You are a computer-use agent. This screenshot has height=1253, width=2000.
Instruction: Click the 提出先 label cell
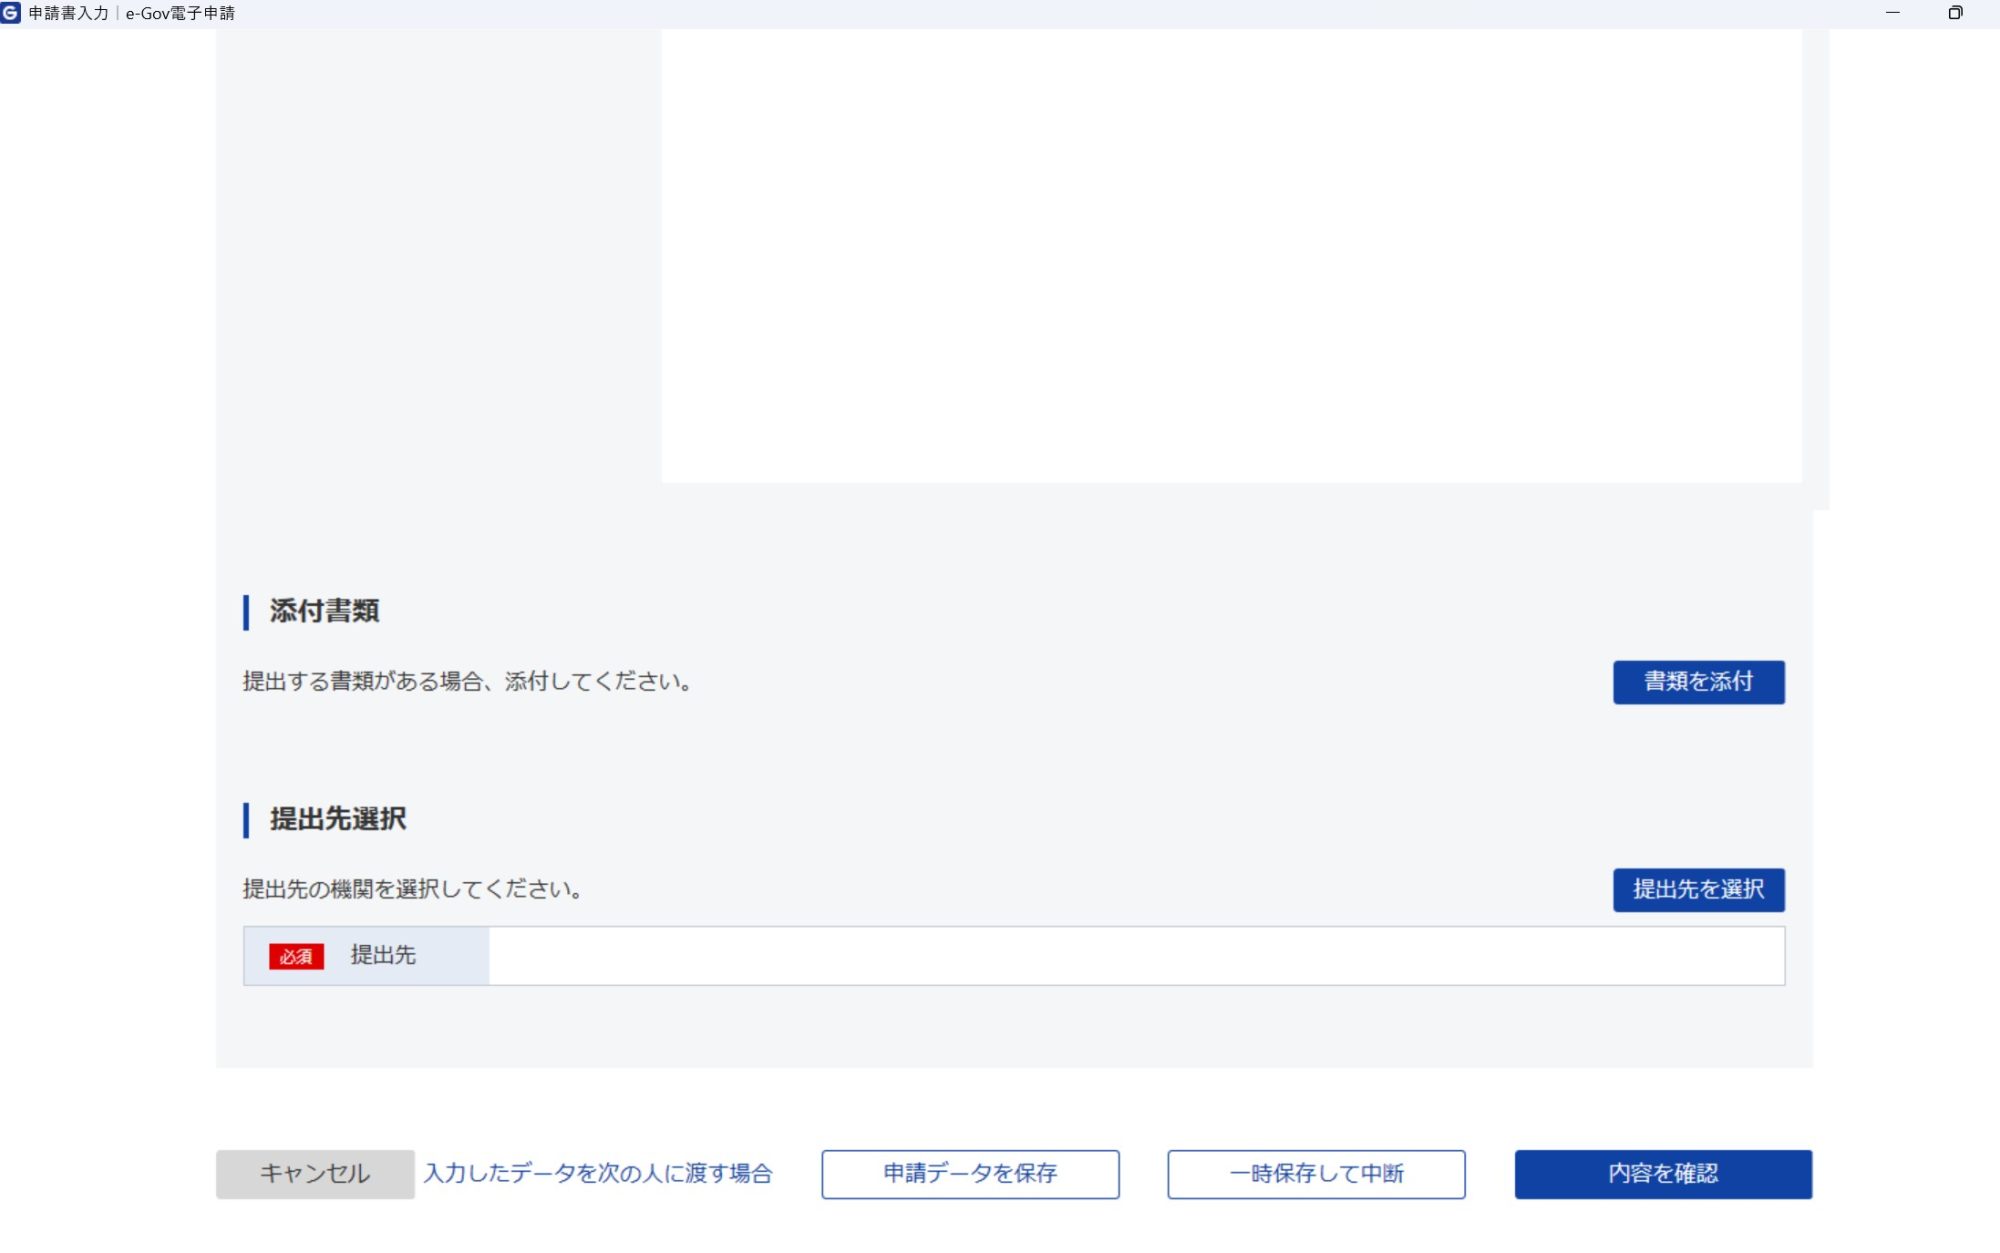pos(383,956)
